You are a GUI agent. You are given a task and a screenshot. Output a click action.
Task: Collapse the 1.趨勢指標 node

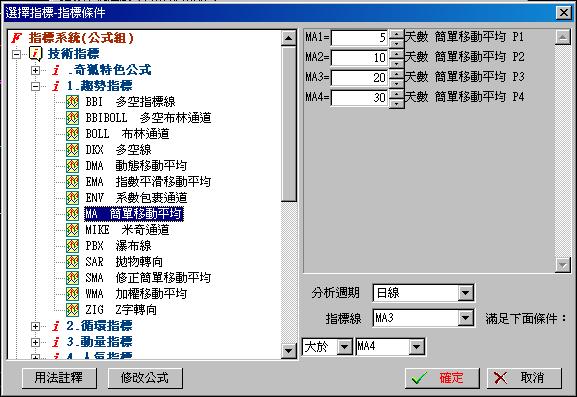coord(35,86)
